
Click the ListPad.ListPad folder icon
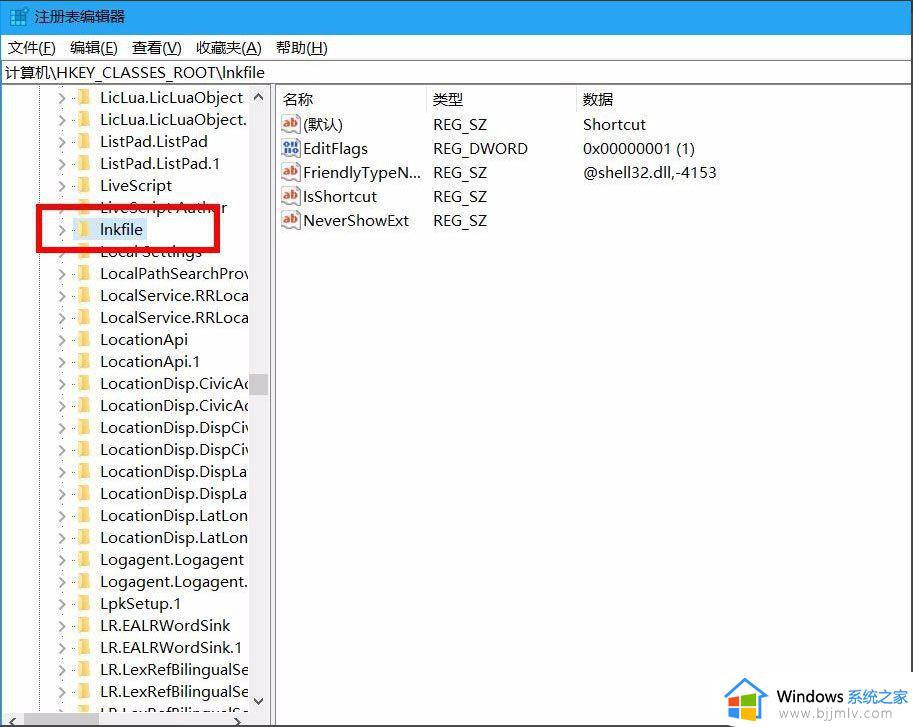click(x=84, y=141)
